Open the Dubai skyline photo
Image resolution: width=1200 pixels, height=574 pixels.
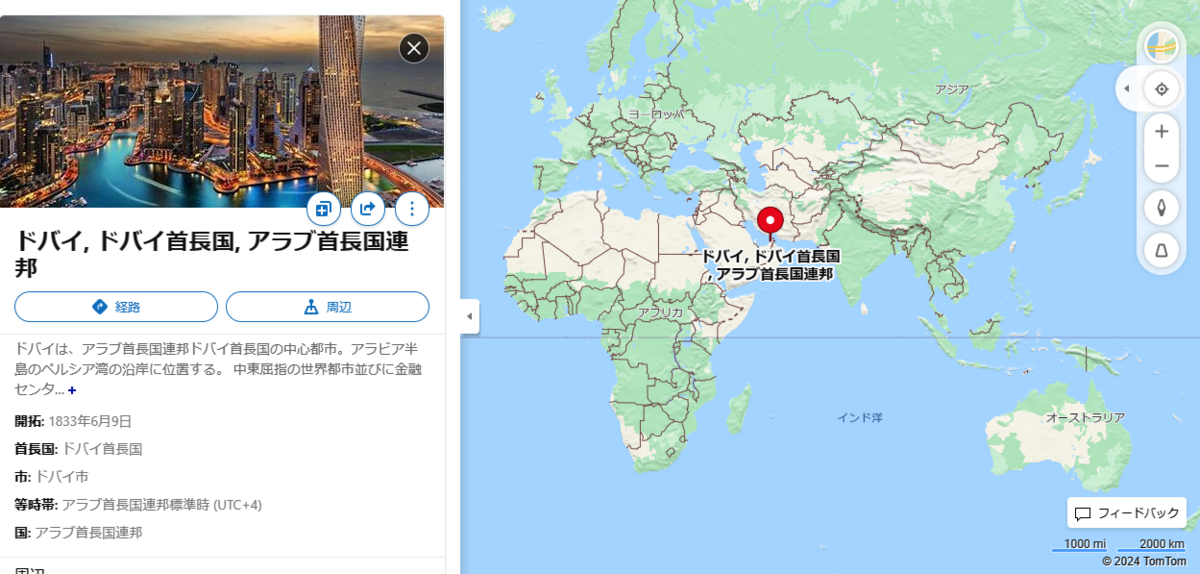point(222,111)
